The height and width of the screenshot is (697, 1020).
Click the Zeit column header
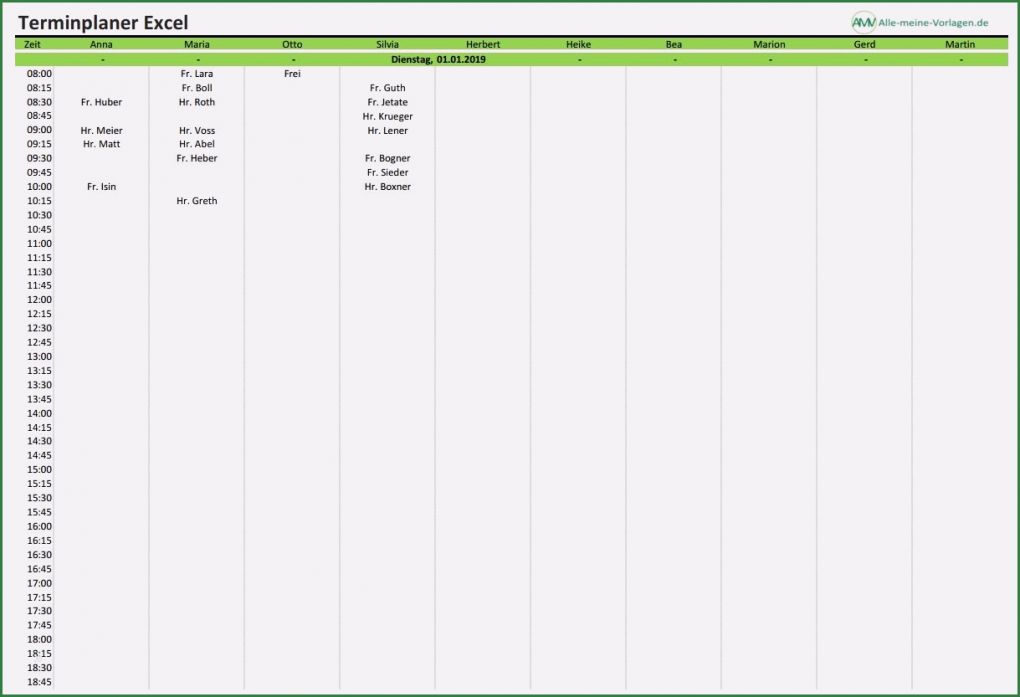click(x=33, y=44)
